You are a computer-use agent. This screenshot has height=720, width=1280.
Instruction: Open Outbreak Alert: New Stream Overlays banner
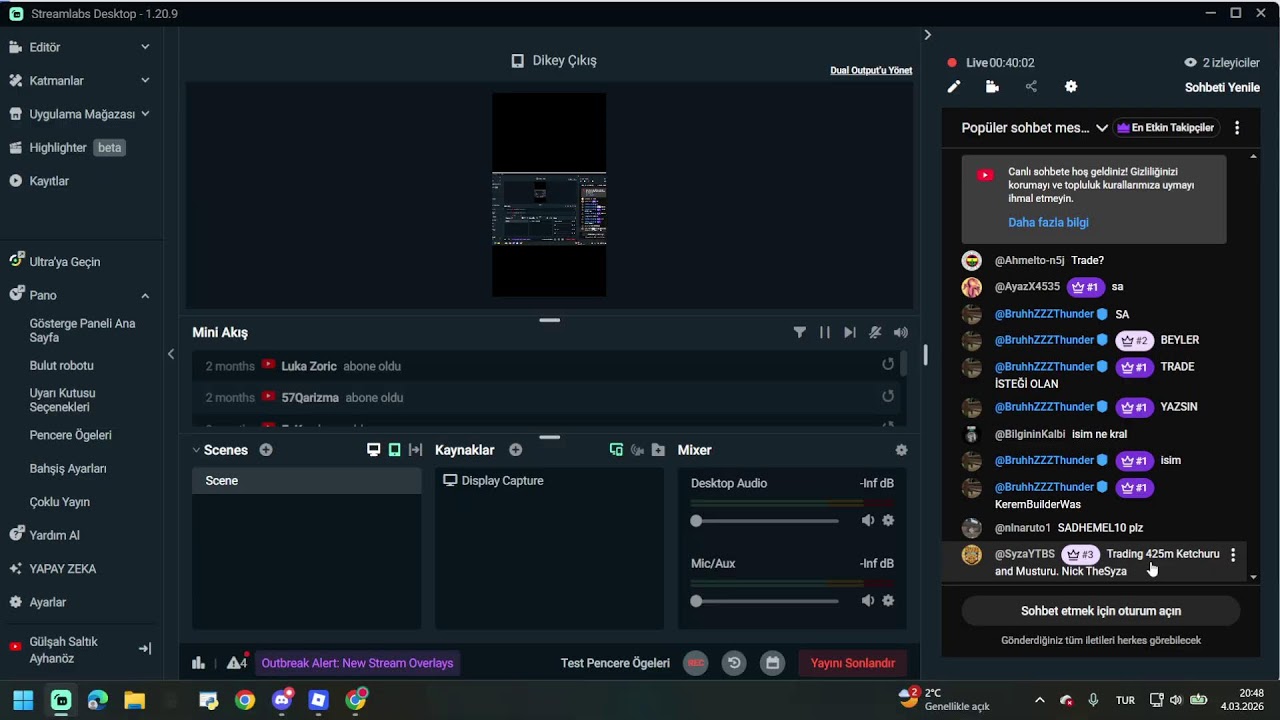(x=357, y=663)
